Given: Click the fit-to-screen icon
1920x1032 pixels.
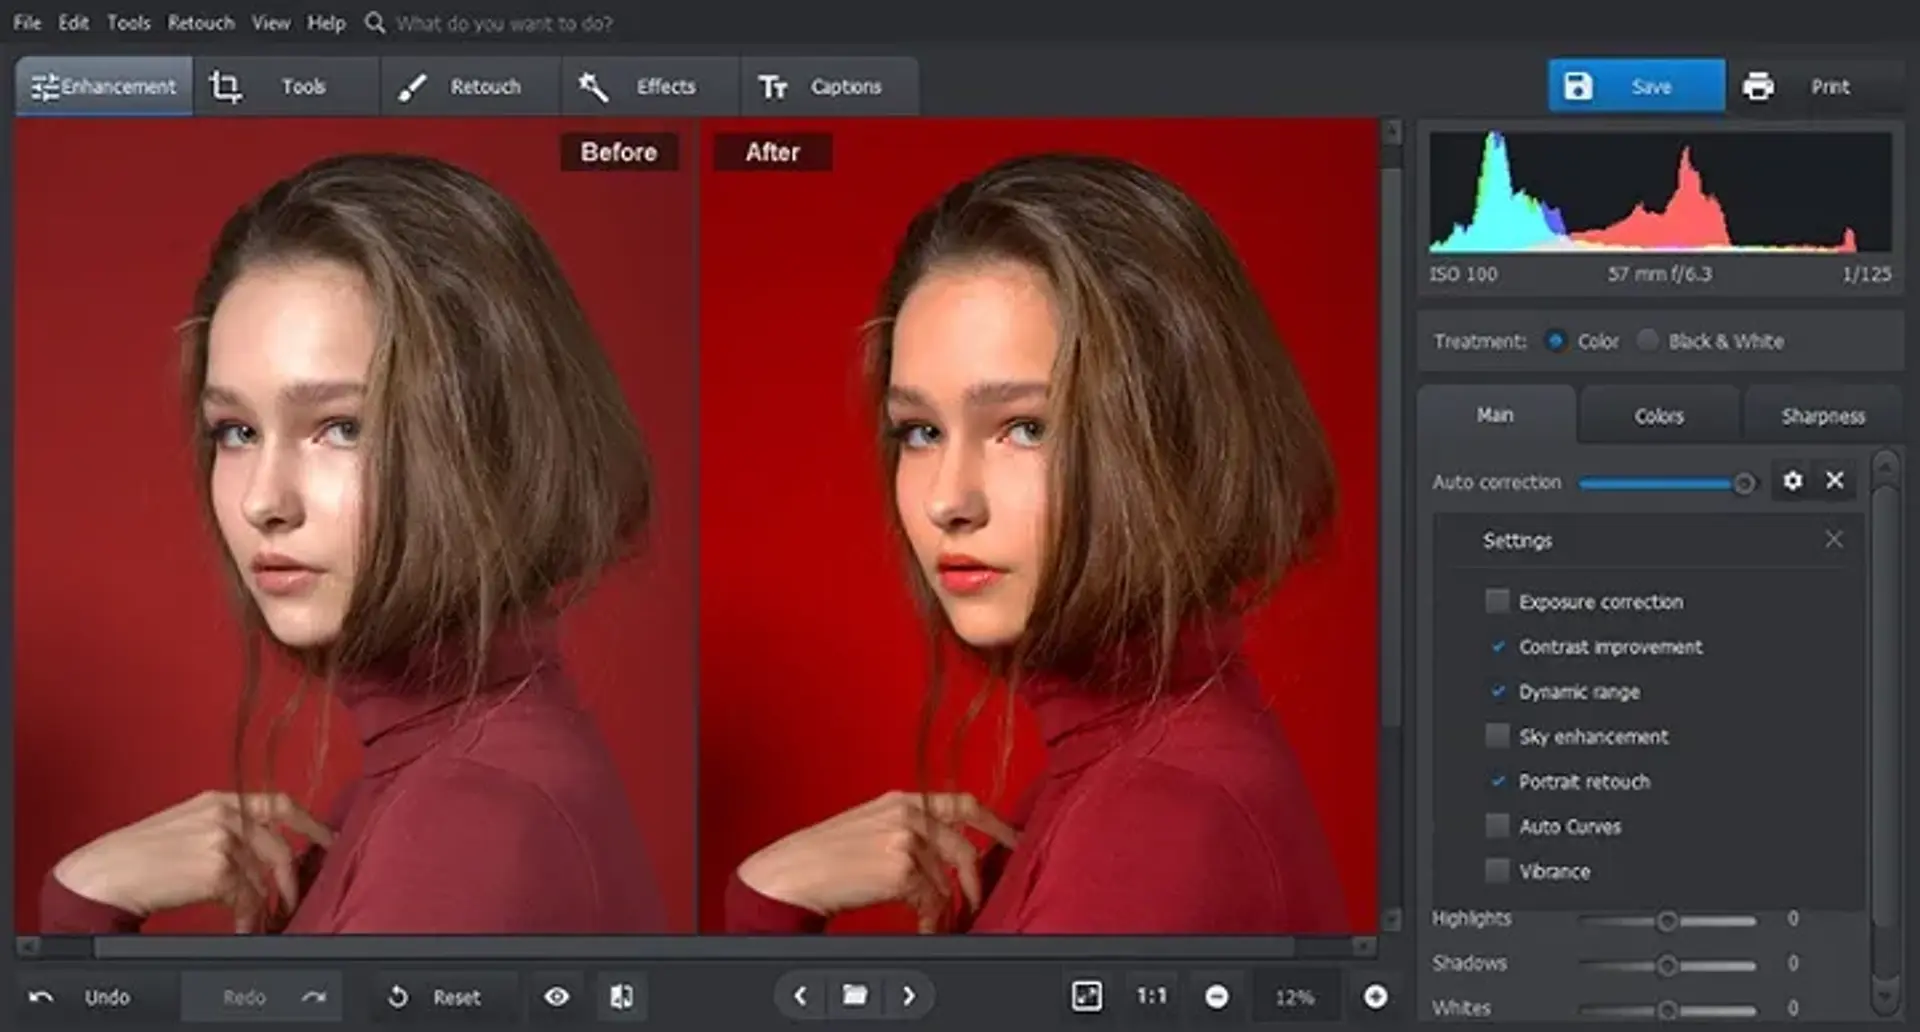Looking at the screenshot, I should (x=1087, y=996).
